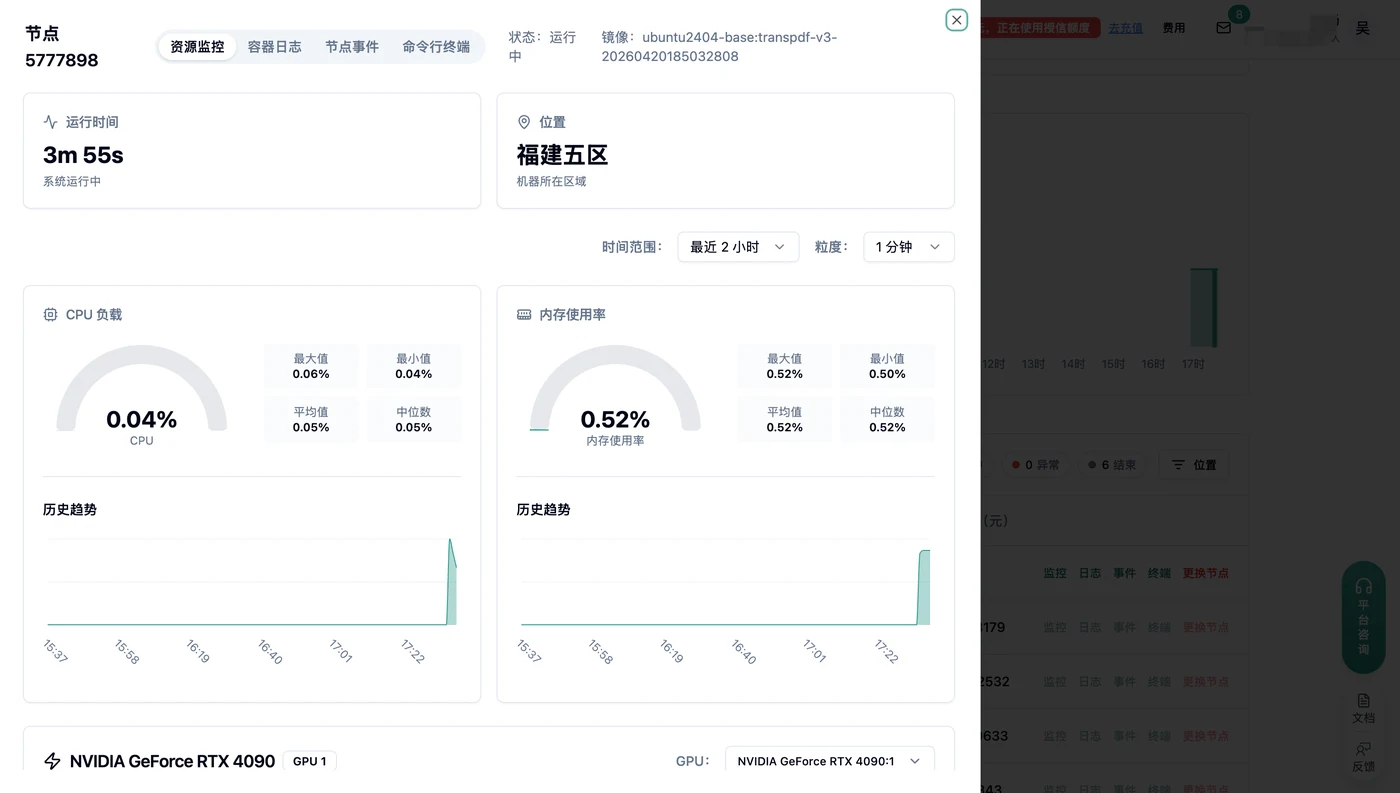
Task: Click the red 正在使用授信额度 warning badge
Action: tap(1042, 28)
